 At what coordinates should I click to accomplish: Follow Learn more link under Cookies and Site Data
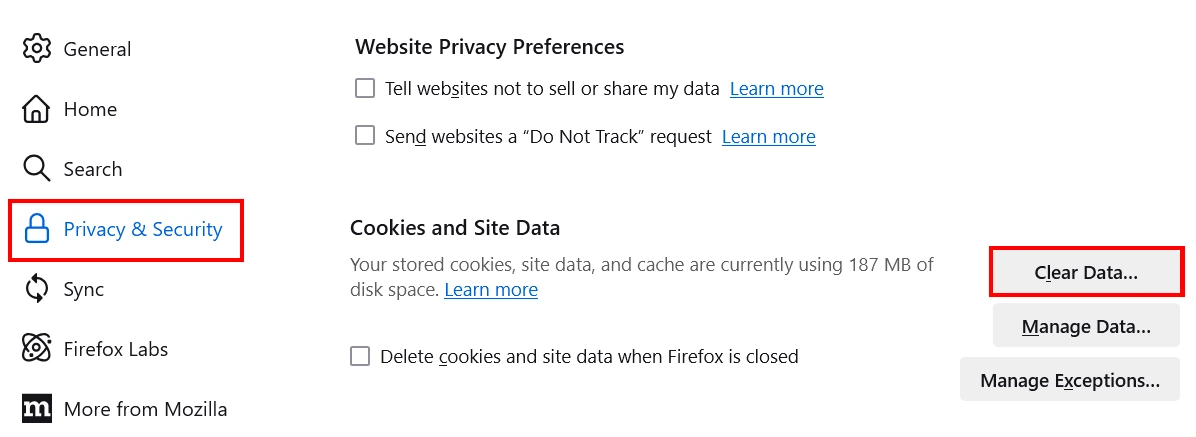491,290
